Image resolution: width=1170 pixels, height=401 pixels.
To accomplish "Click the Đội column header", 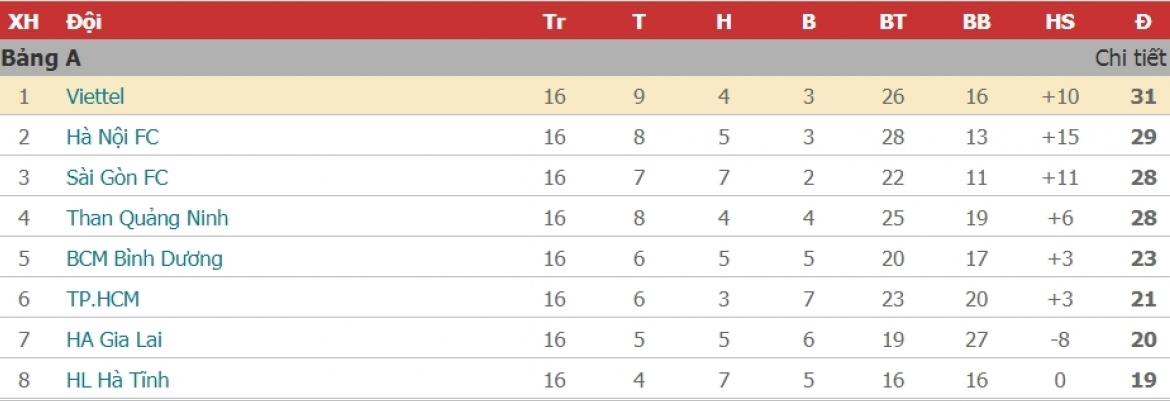I will (x=84, y=22).
